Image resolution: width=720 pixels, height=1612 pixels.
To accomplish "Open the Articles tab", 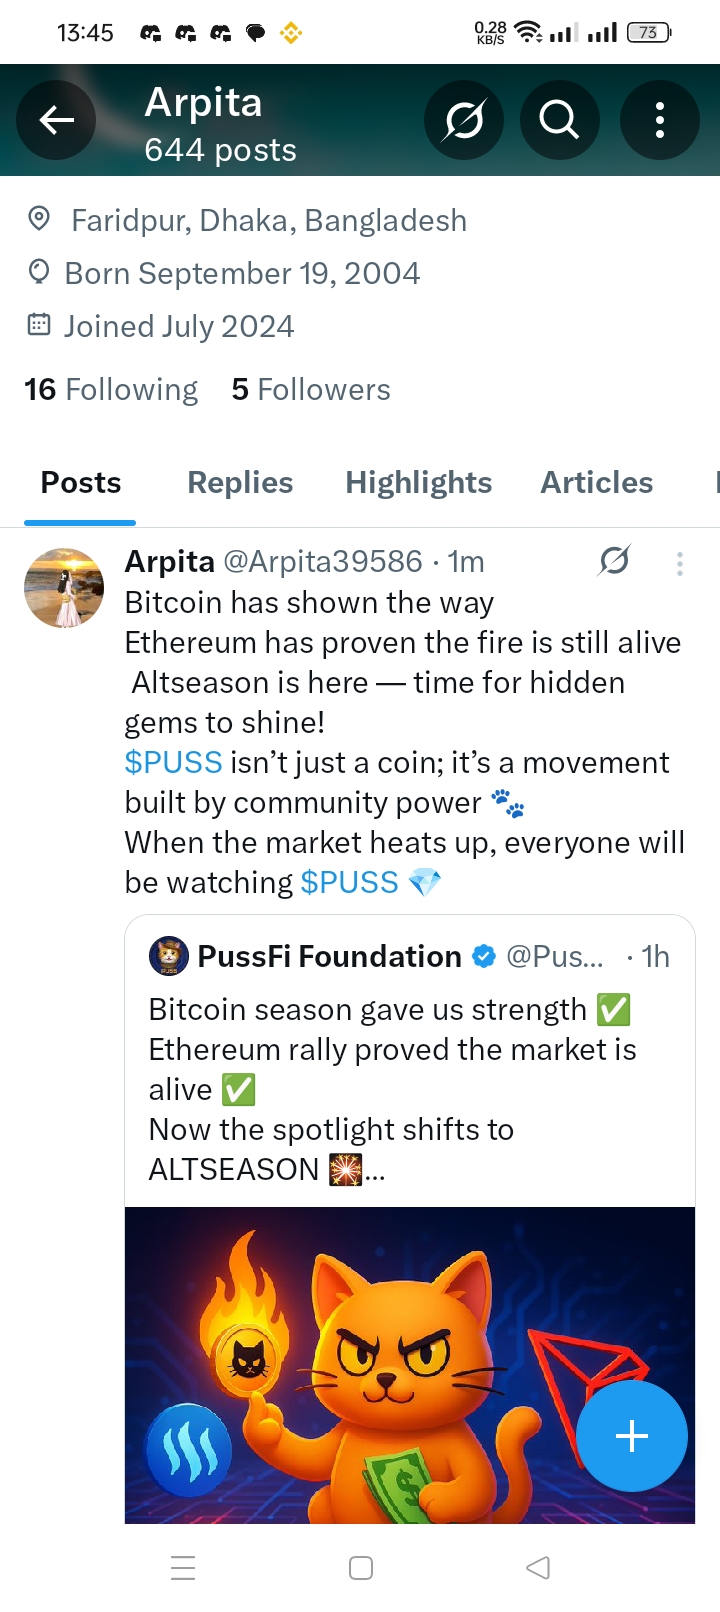I will [x=596, y=482].
